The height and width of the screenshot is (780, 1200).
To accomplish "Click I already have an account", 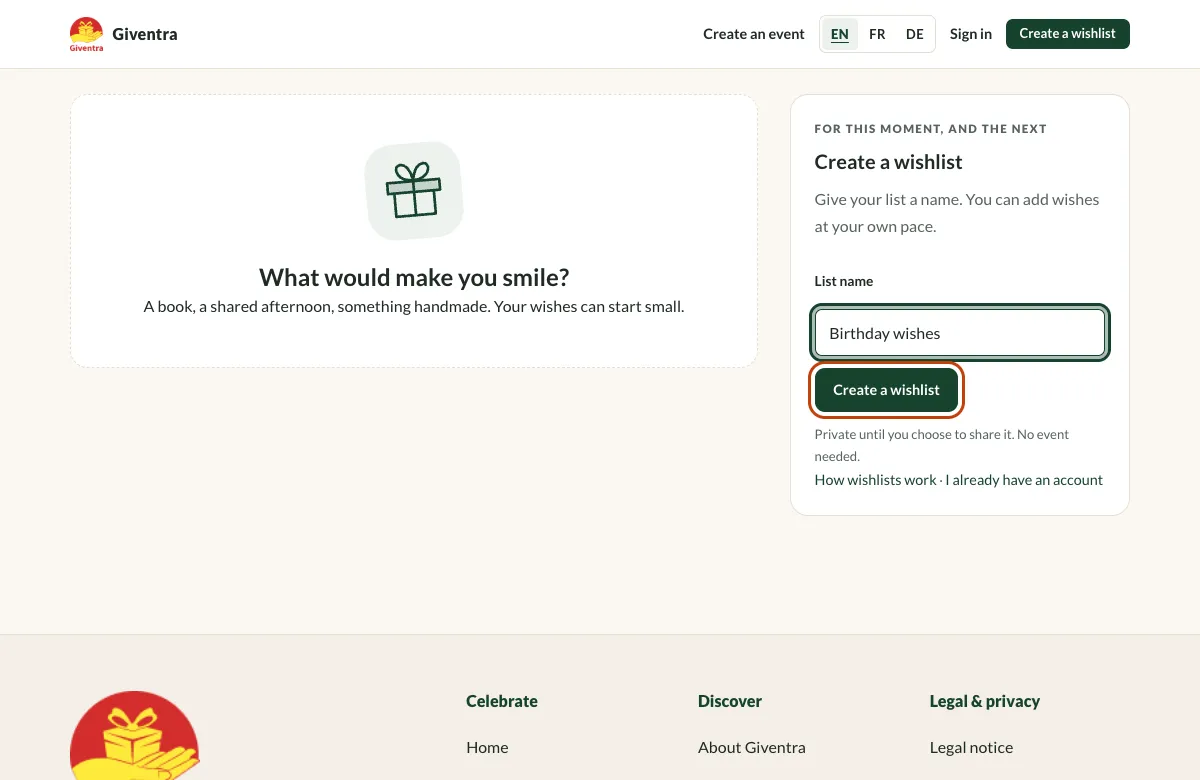I will click(1024, 480).
